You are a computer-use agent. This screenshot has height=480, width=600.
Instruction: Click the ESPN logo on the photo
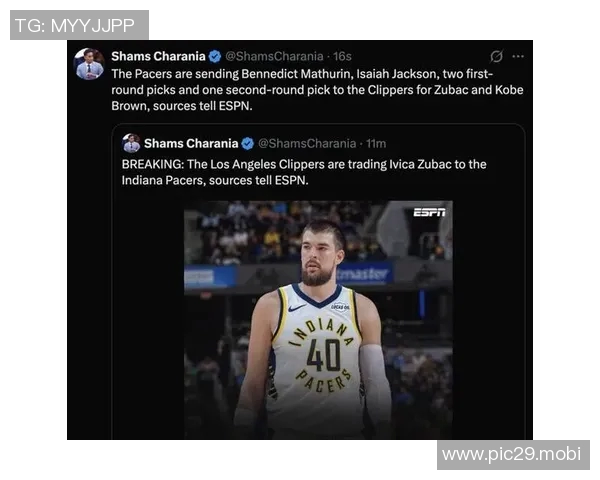tap(429, 212)
